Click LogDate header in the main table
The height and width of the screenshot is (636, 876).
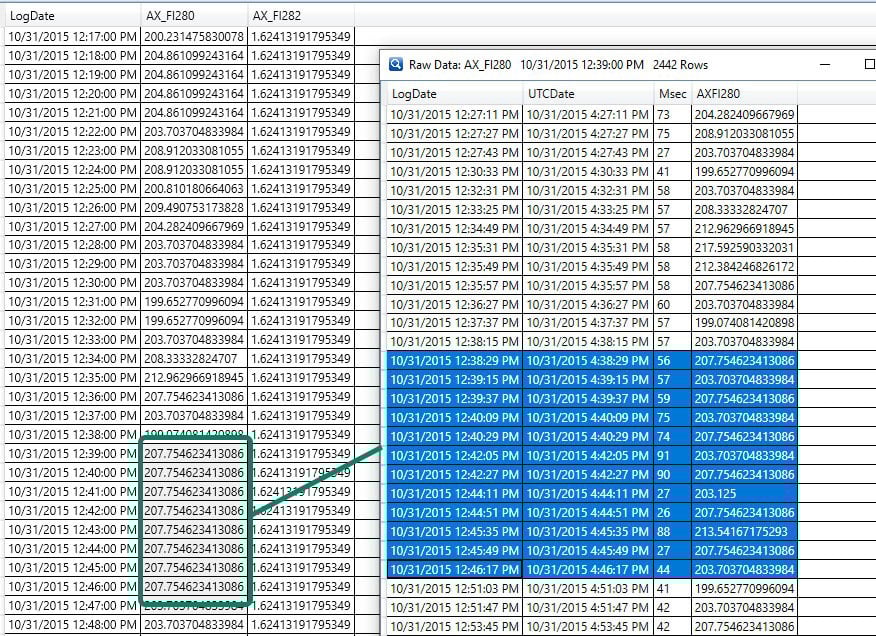coord(73,16)
